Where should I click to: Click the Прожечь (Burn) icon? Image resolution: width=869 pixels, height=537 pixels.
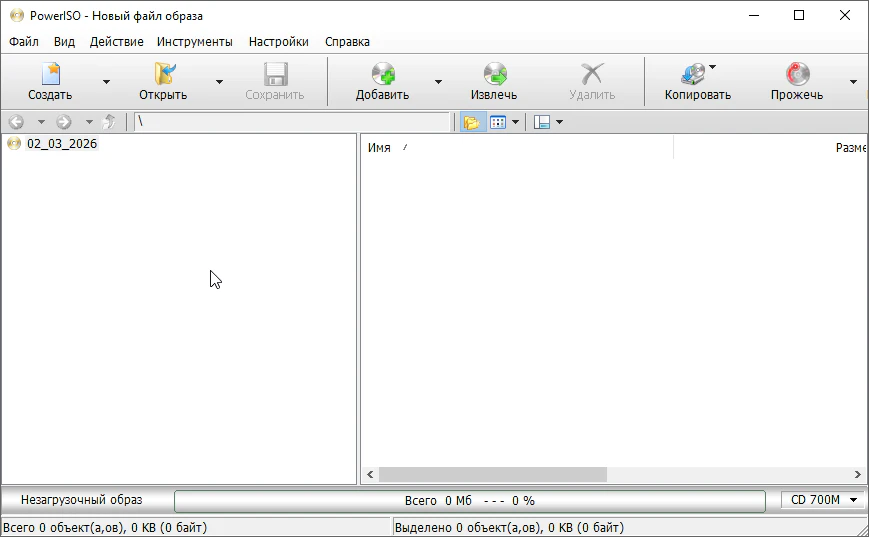click(x=797, y=75)
